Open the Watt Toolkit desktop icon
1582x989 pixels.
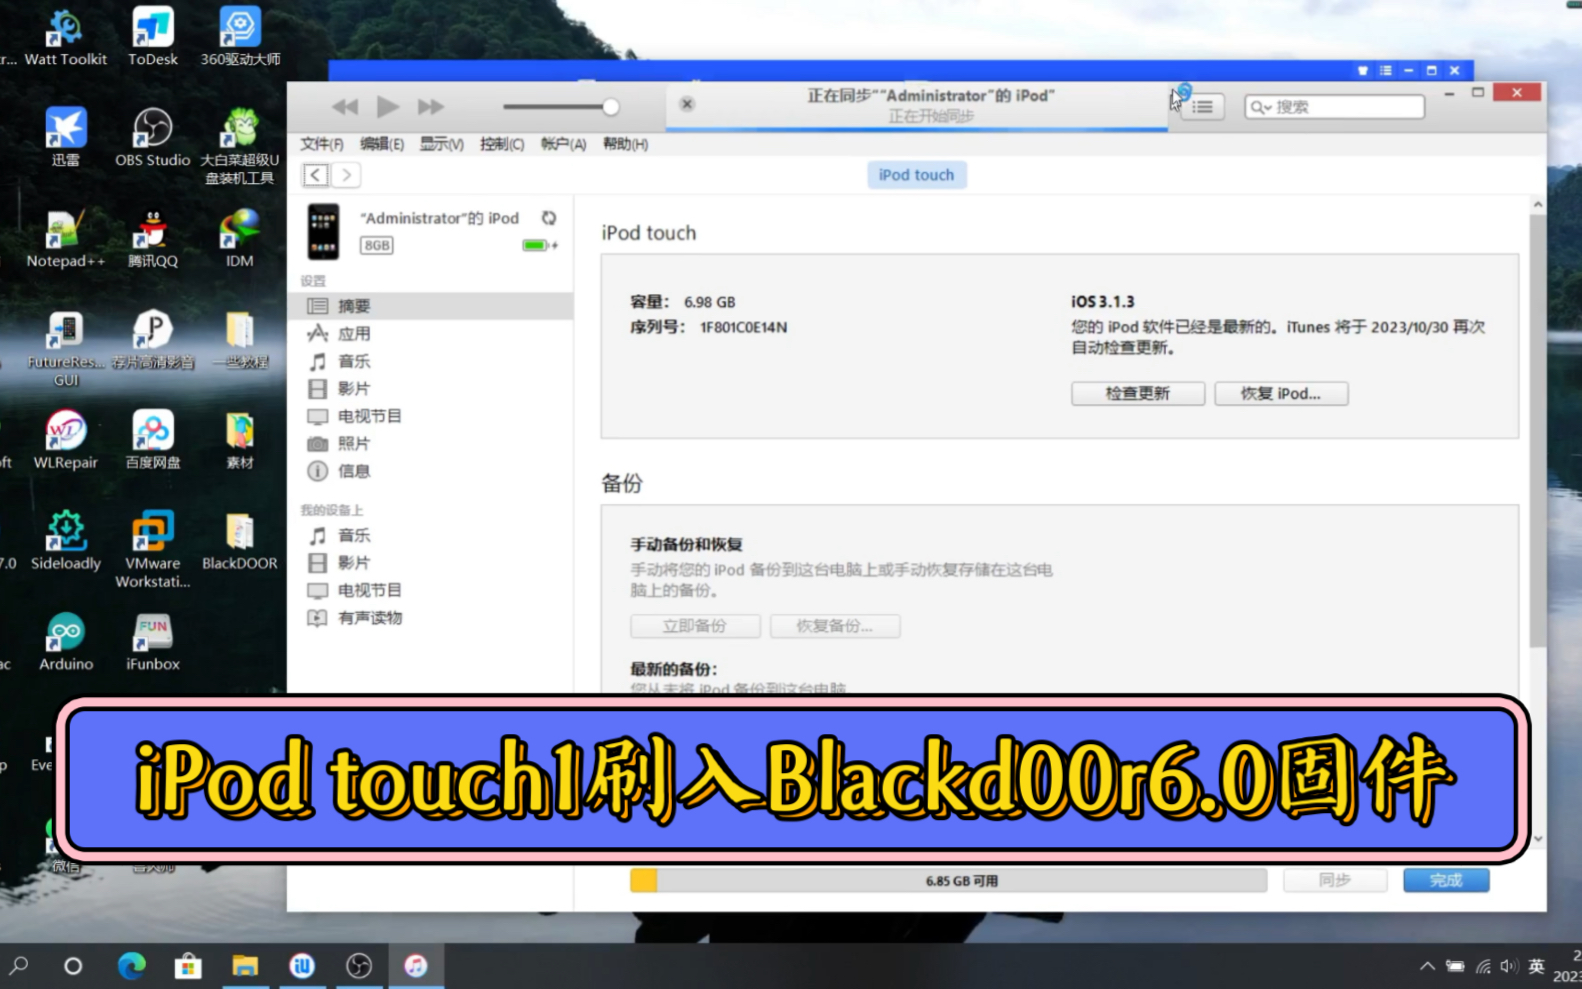click(66, 37)
